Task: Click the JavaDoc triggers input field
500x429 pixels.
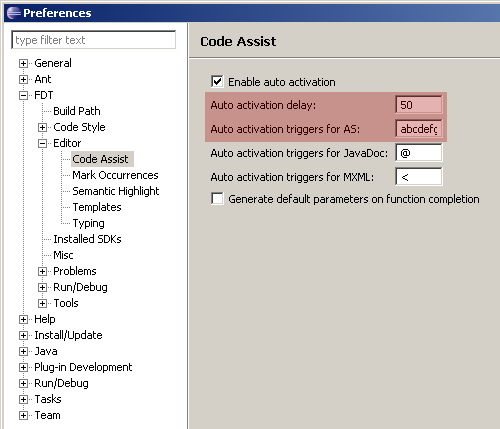Action: (419, 153)
